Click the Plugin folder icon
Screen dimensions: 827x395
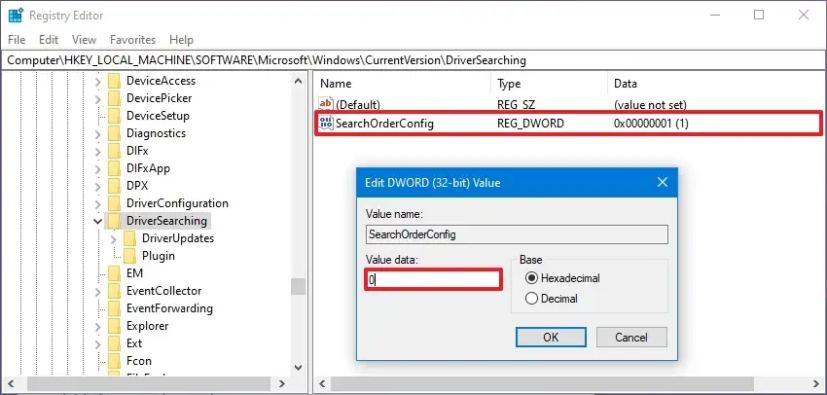tap(130, 256)
